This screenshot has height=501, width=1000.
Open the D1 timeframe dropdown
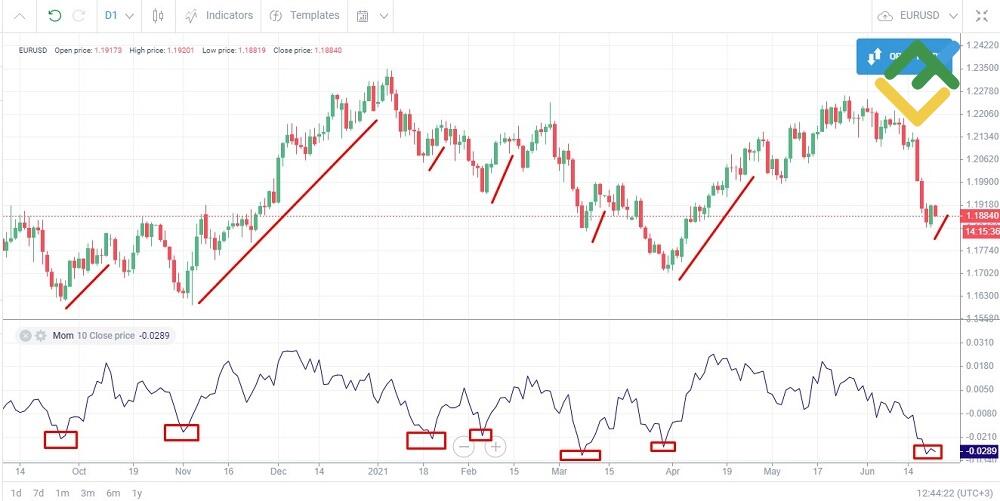pos(118,16)
